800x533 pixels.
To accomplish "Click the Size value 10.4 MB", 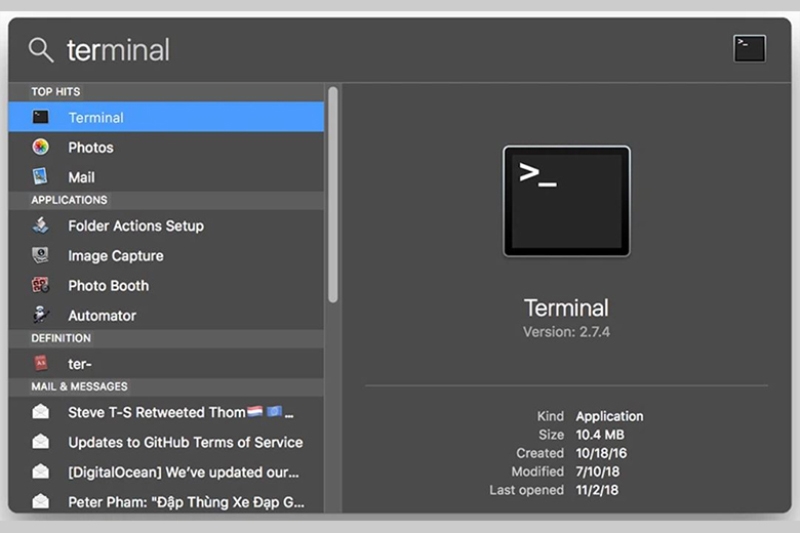I will click(x=600, y=435).
